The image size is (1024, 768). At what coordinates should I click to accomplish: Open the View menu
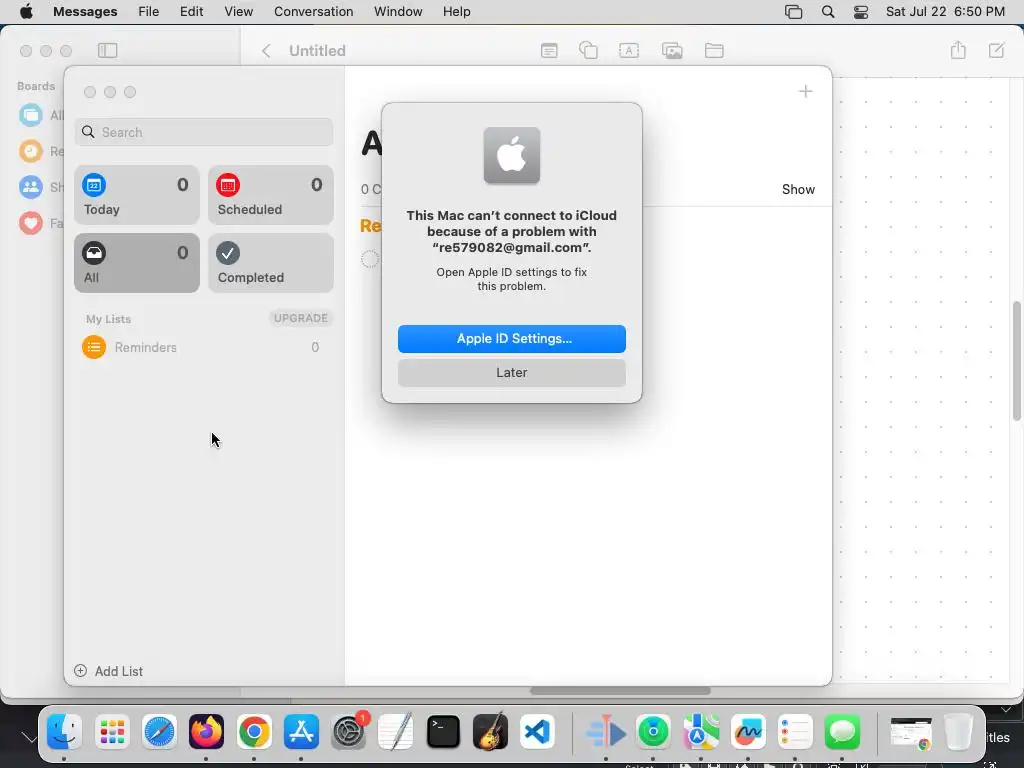[x=238, y=12]
